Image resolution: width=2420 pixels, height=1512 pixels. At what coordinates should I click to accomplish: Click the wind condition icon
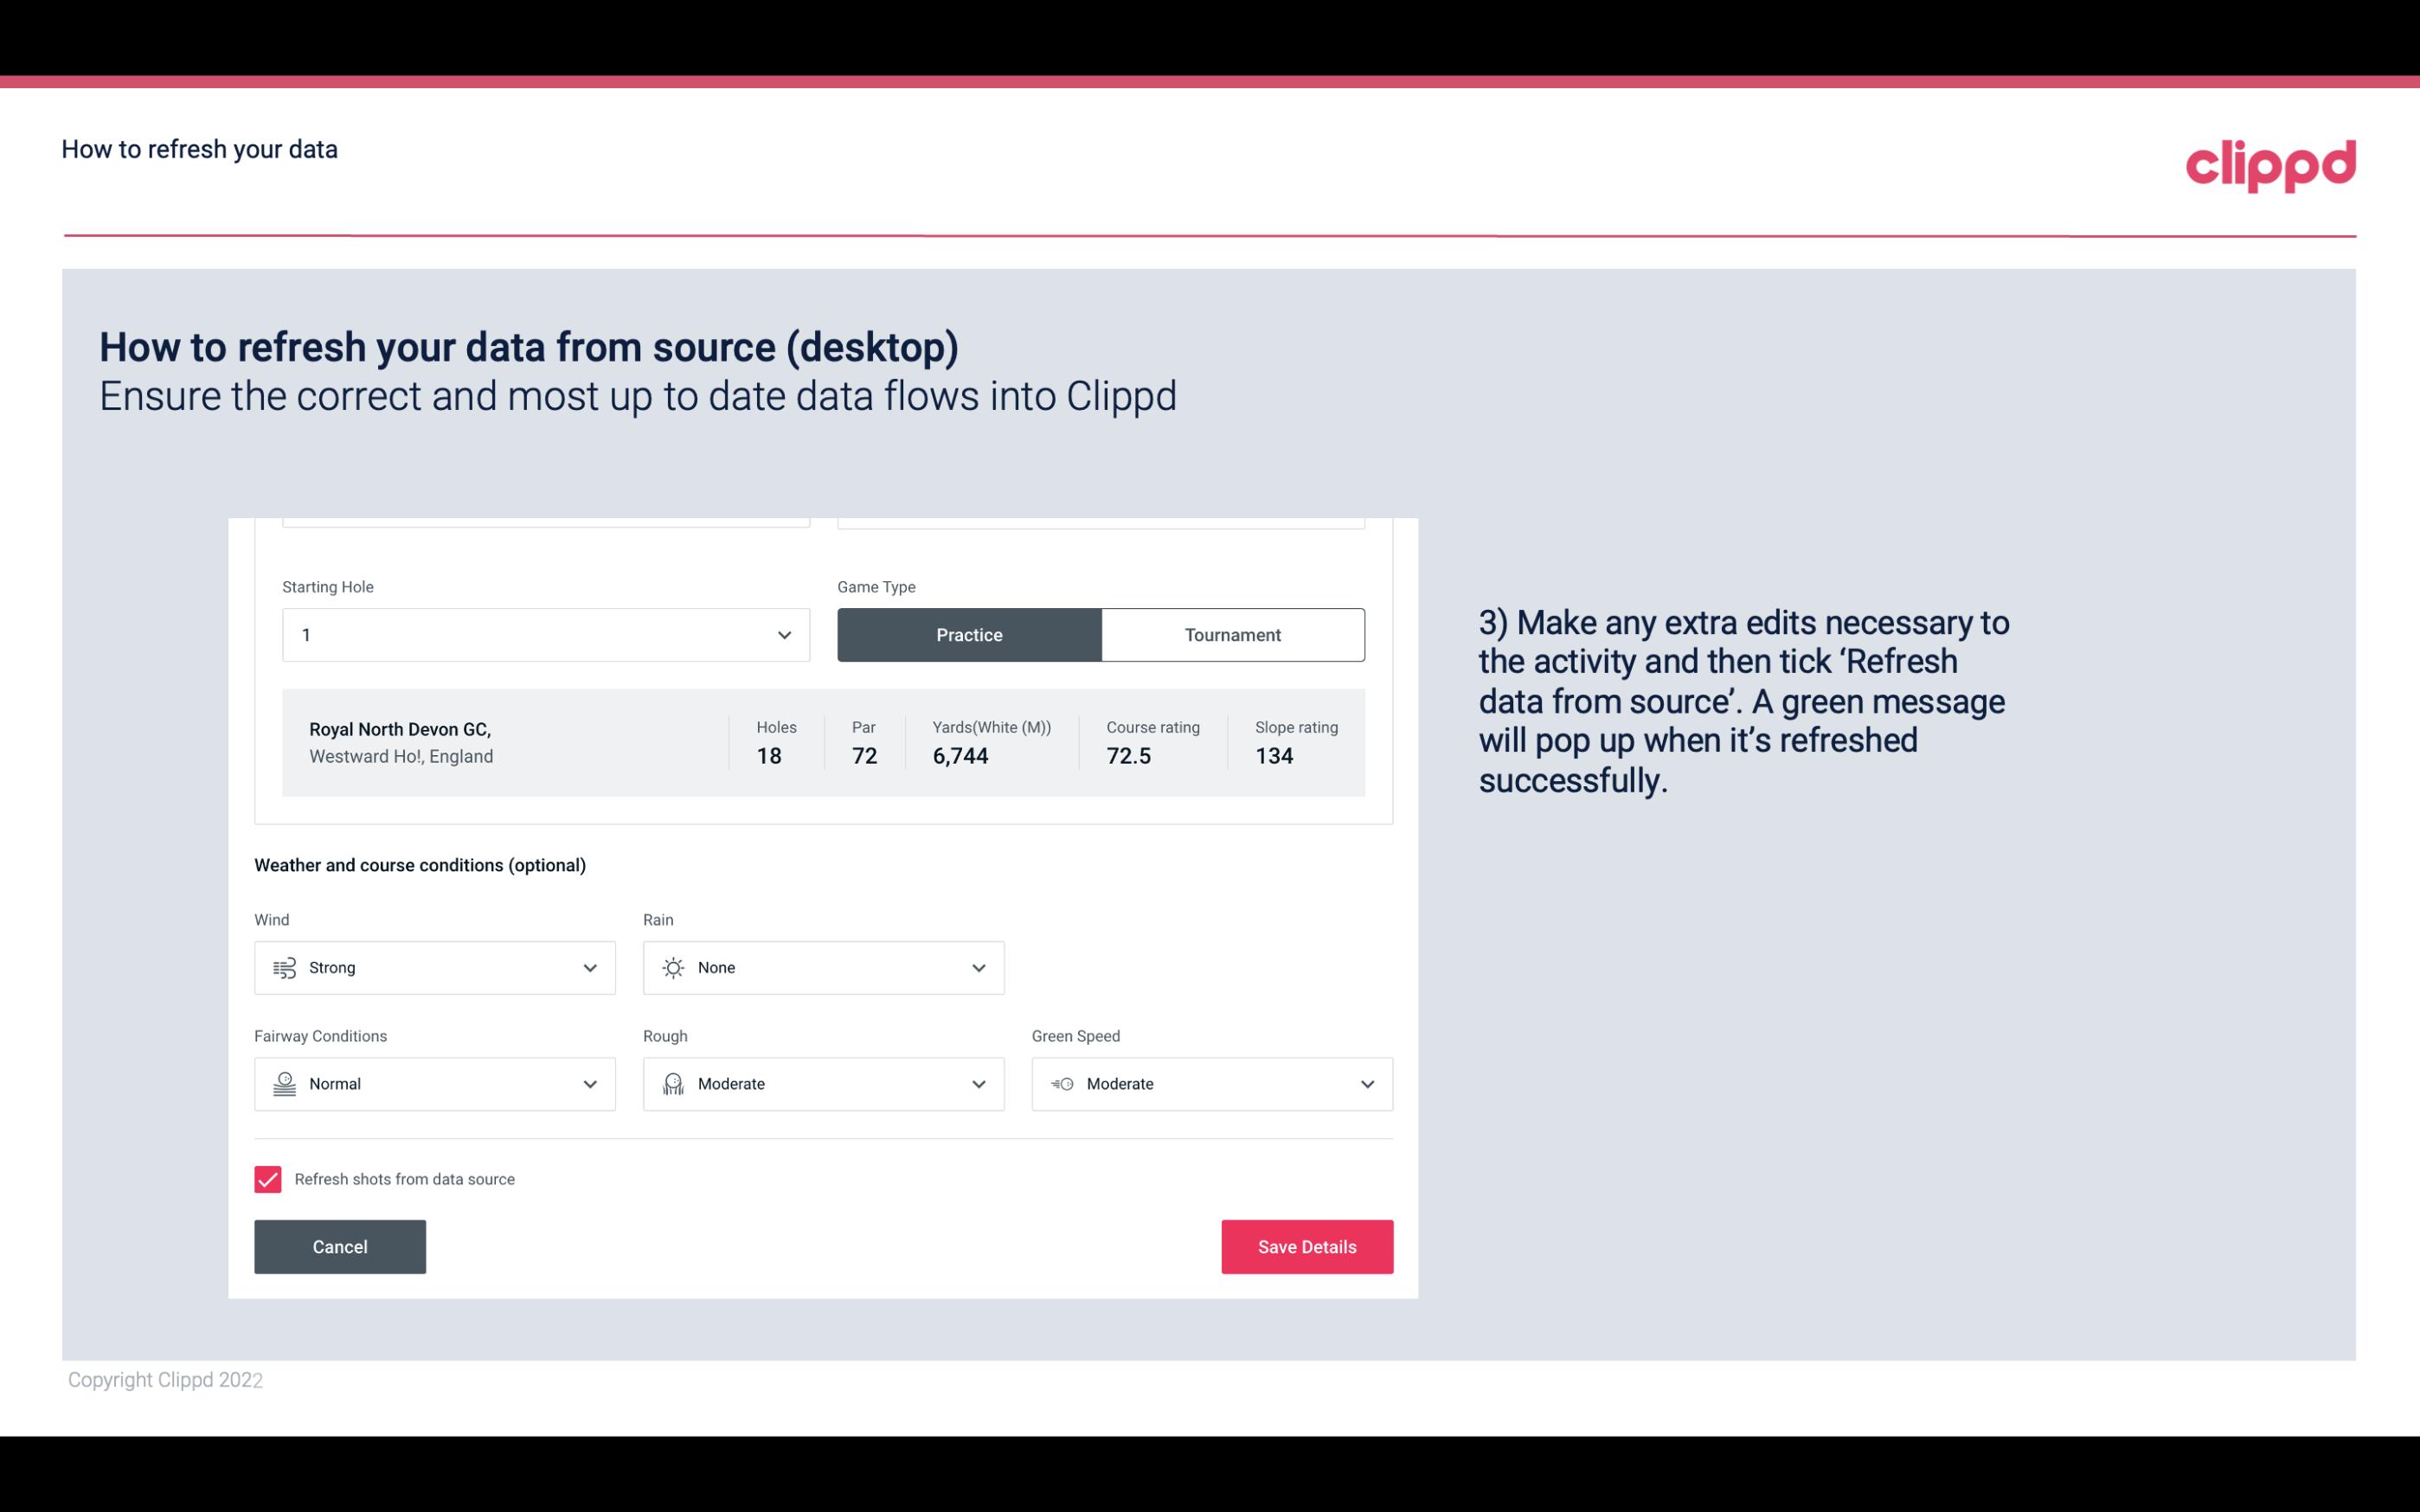(284, 967)
